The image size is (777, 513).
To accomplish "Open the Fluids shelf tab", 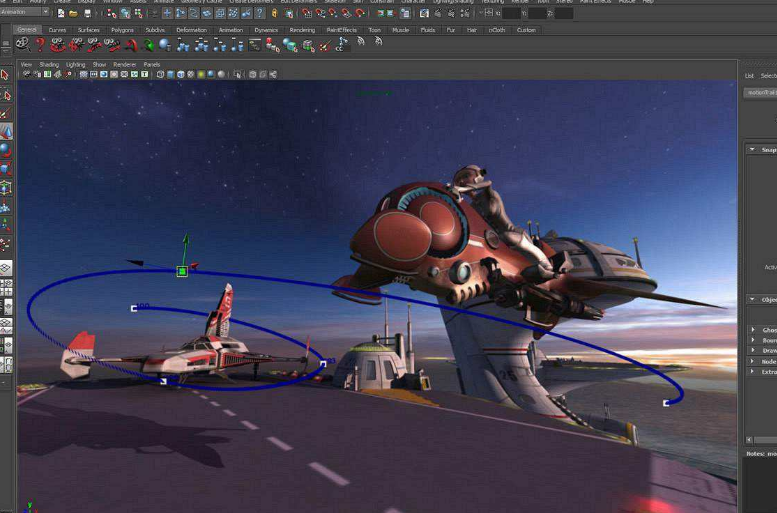I will [x=428, y=30].
